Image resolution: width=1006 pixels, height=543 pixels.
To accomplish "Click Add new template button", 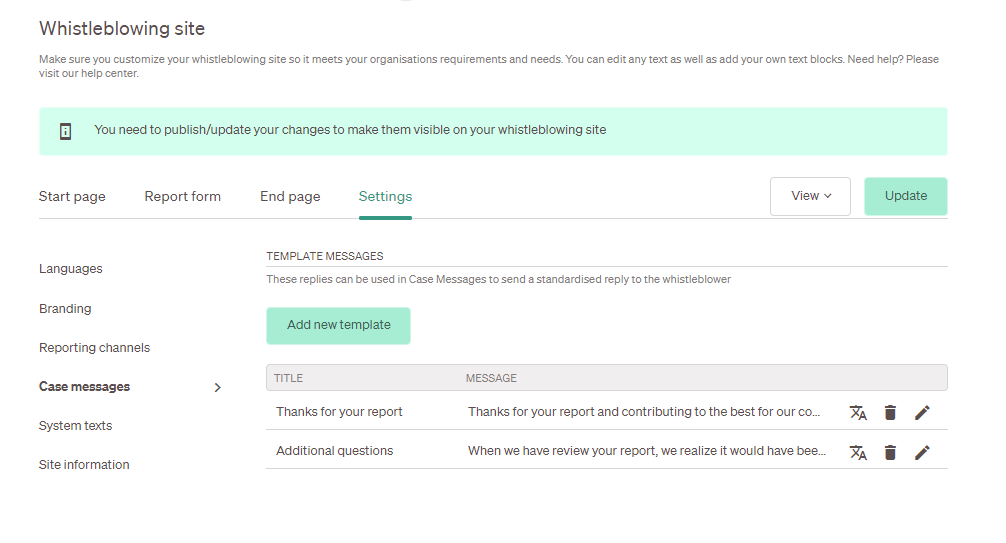I will [x=338, y=325].
